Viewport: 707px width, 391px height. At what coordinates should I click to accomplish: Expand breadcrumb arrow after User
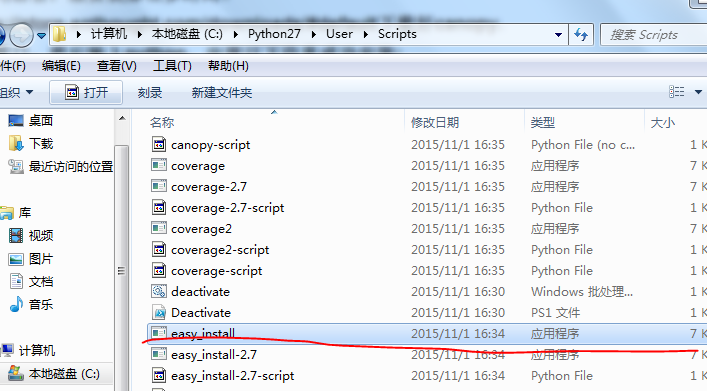tap(366, 34)
